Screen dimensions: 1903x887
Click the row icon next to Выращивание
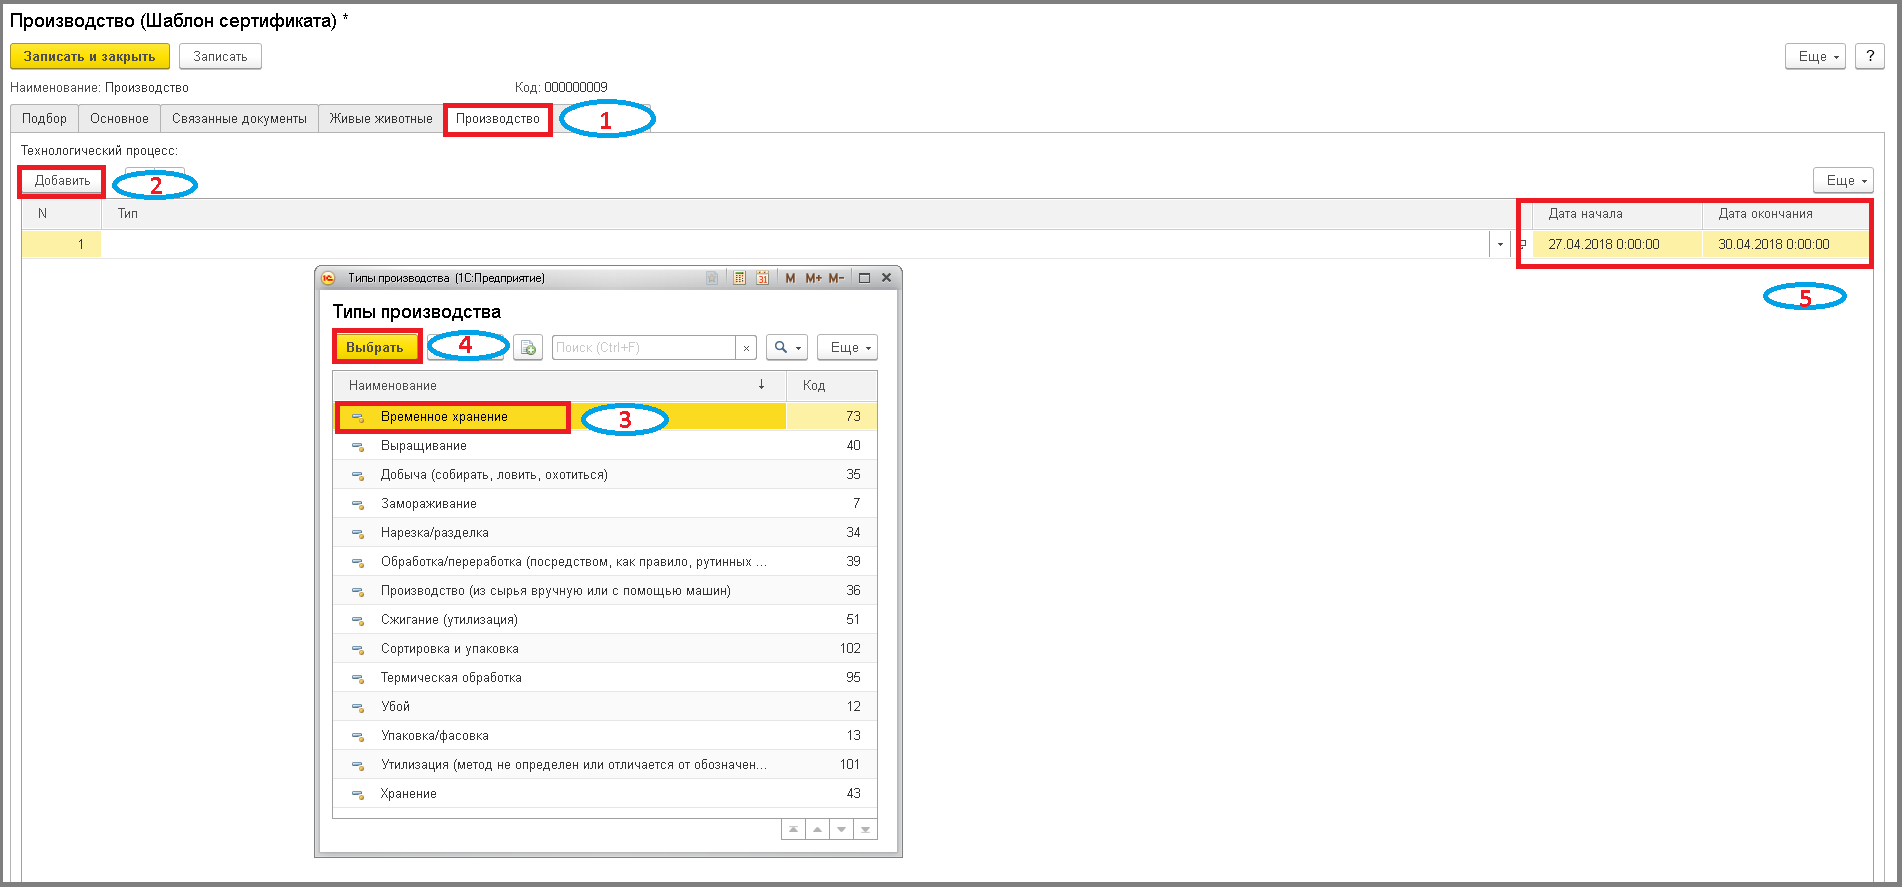[x=357, y=446]
